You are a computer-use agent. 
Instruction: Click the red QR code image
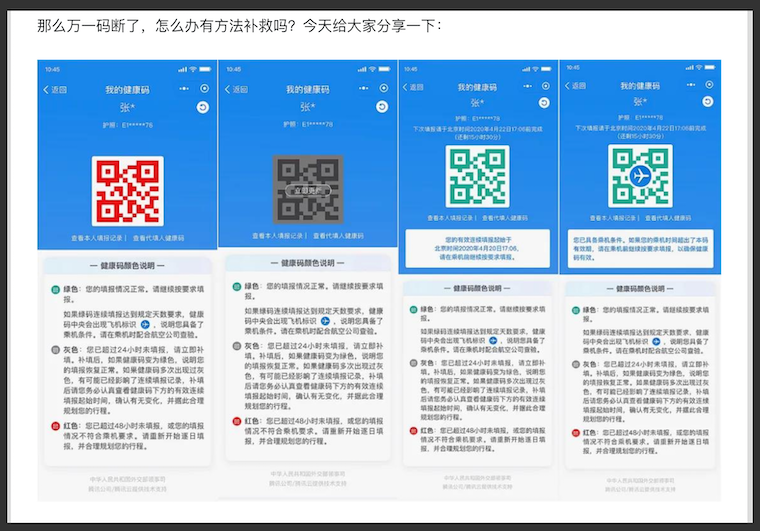126,188
